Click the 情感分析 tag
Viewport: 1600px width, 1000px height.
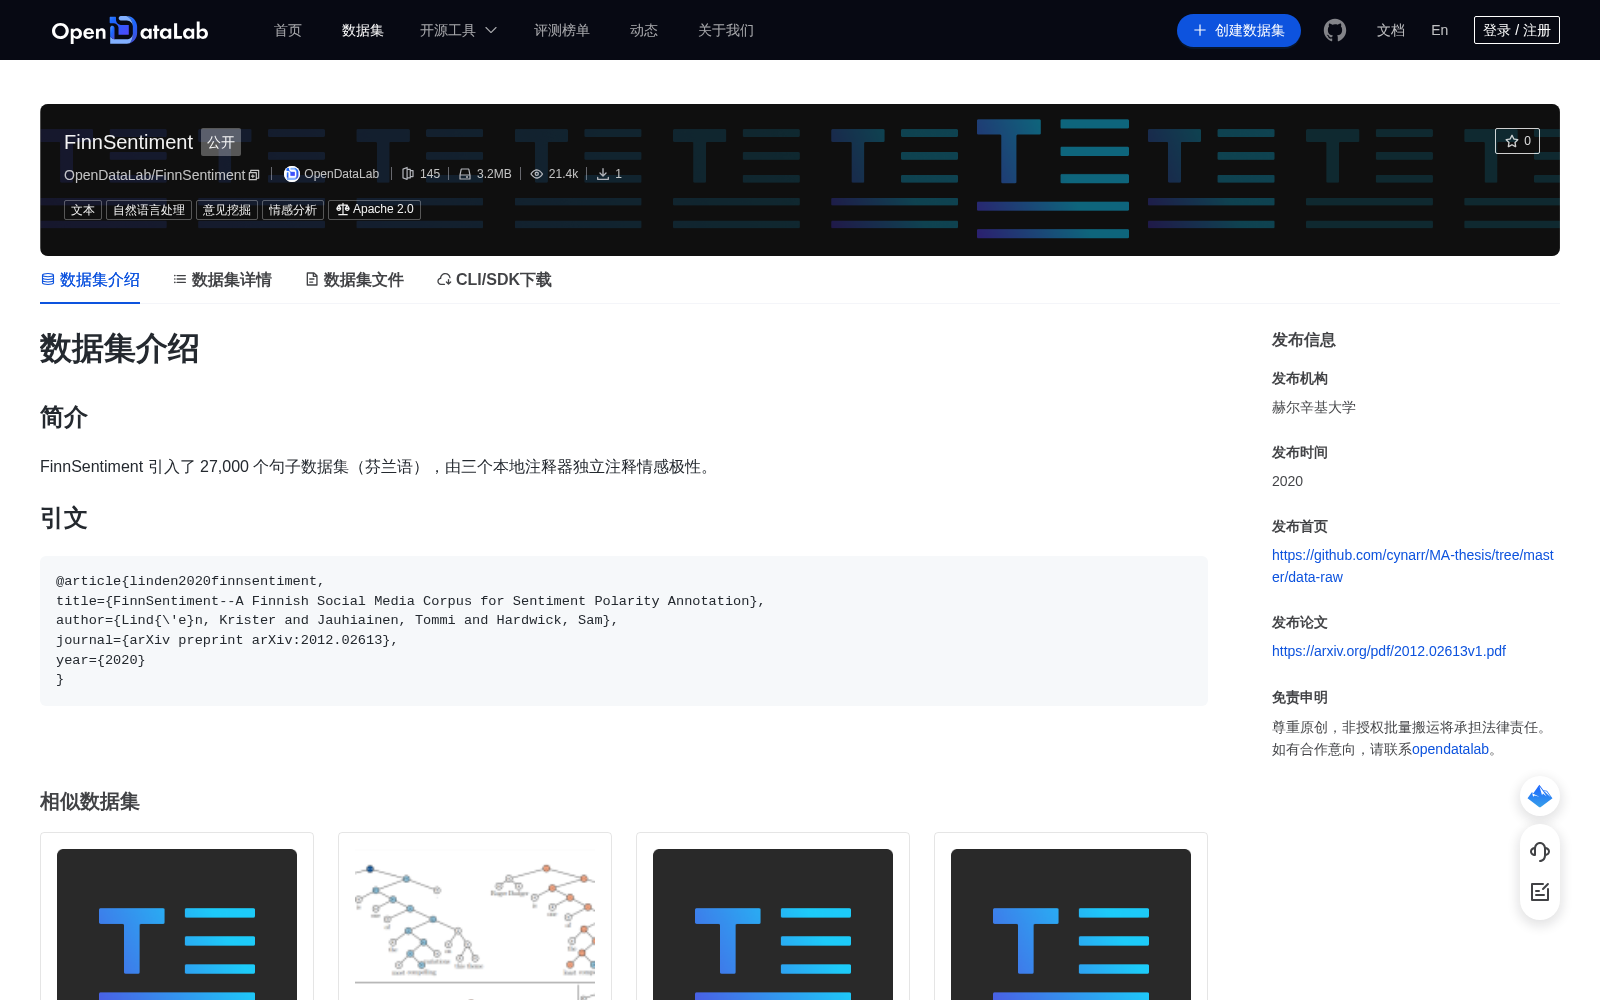293,210
